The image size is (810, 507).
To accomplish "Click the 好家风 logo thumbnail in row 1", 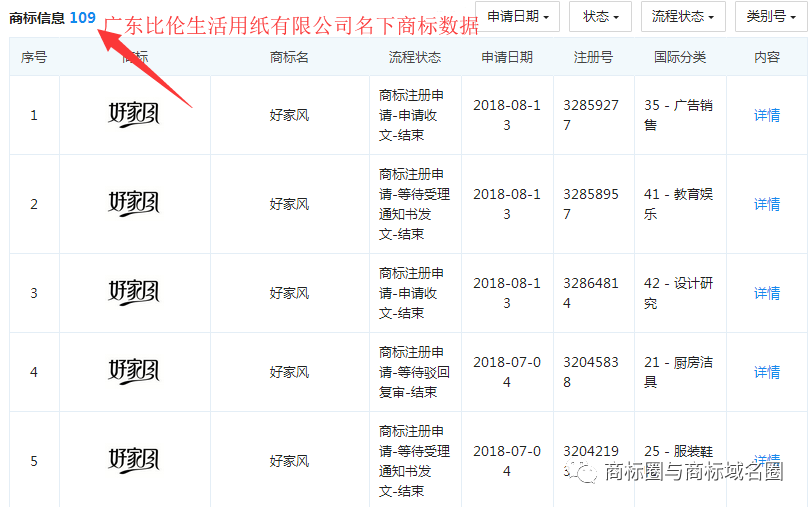I will (134, 115).
